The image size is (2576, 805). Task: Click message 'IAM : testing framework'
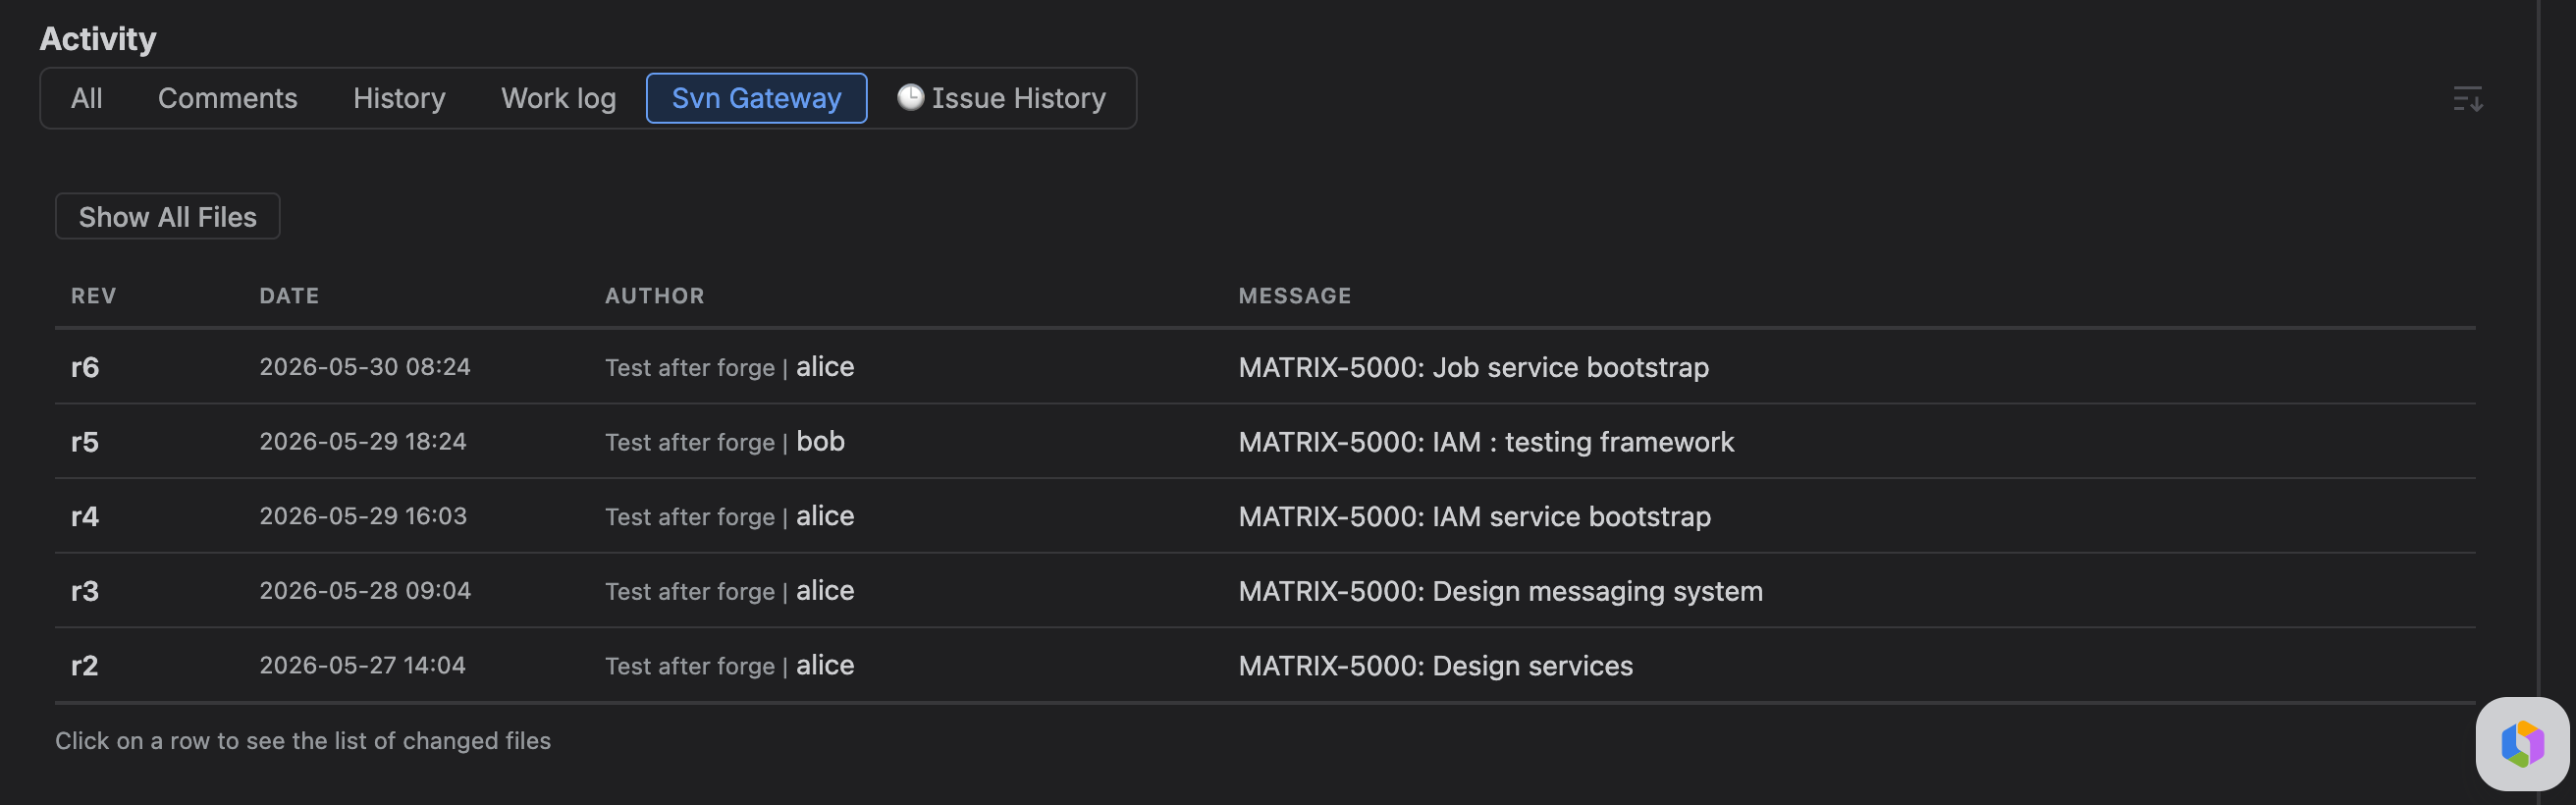pyautogui.click(x=1583, y=441)
